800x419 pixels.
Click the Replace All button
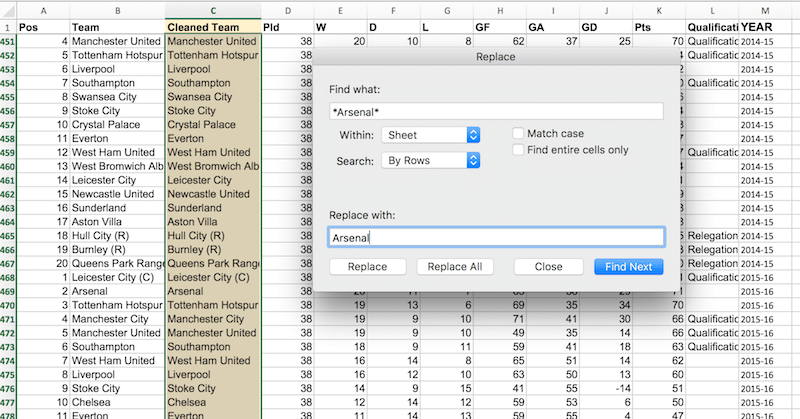coord(455,266)
